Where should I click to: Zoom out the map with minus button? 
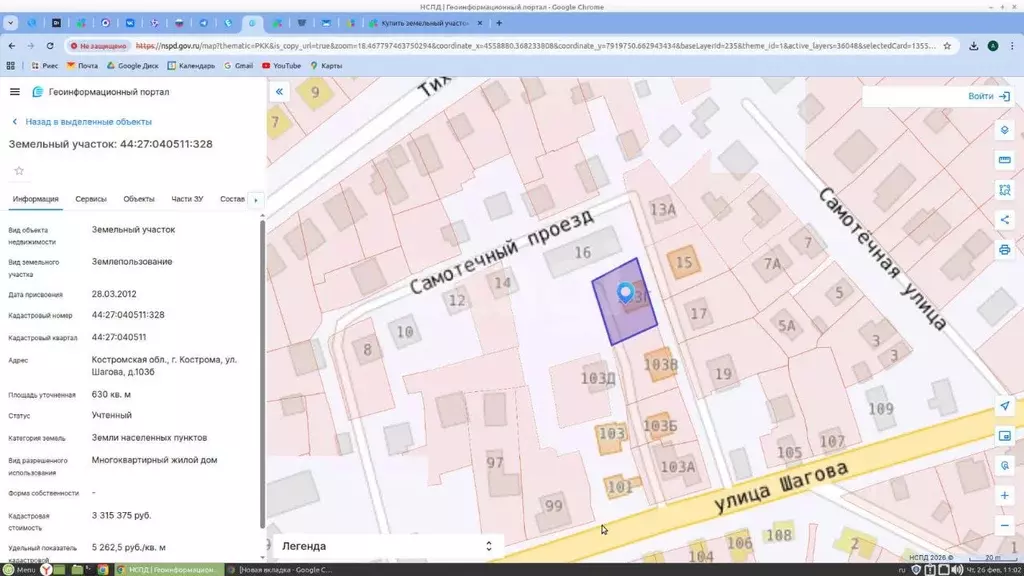[x=1005, y=526]
